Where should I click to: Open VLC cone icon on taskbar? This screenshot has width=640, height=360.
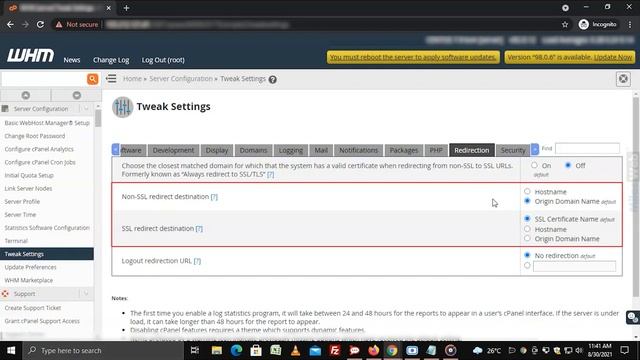point(296,351)
